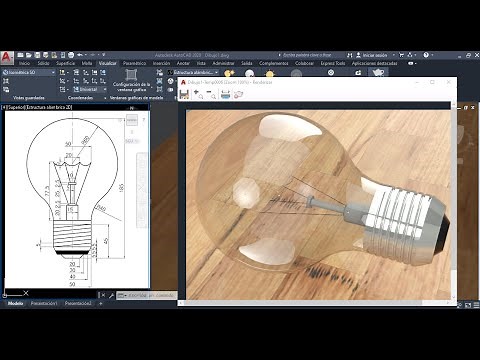Open the Malla ribbon tab
The width and height of the screenshot is (480, 360).
(87, 63)
